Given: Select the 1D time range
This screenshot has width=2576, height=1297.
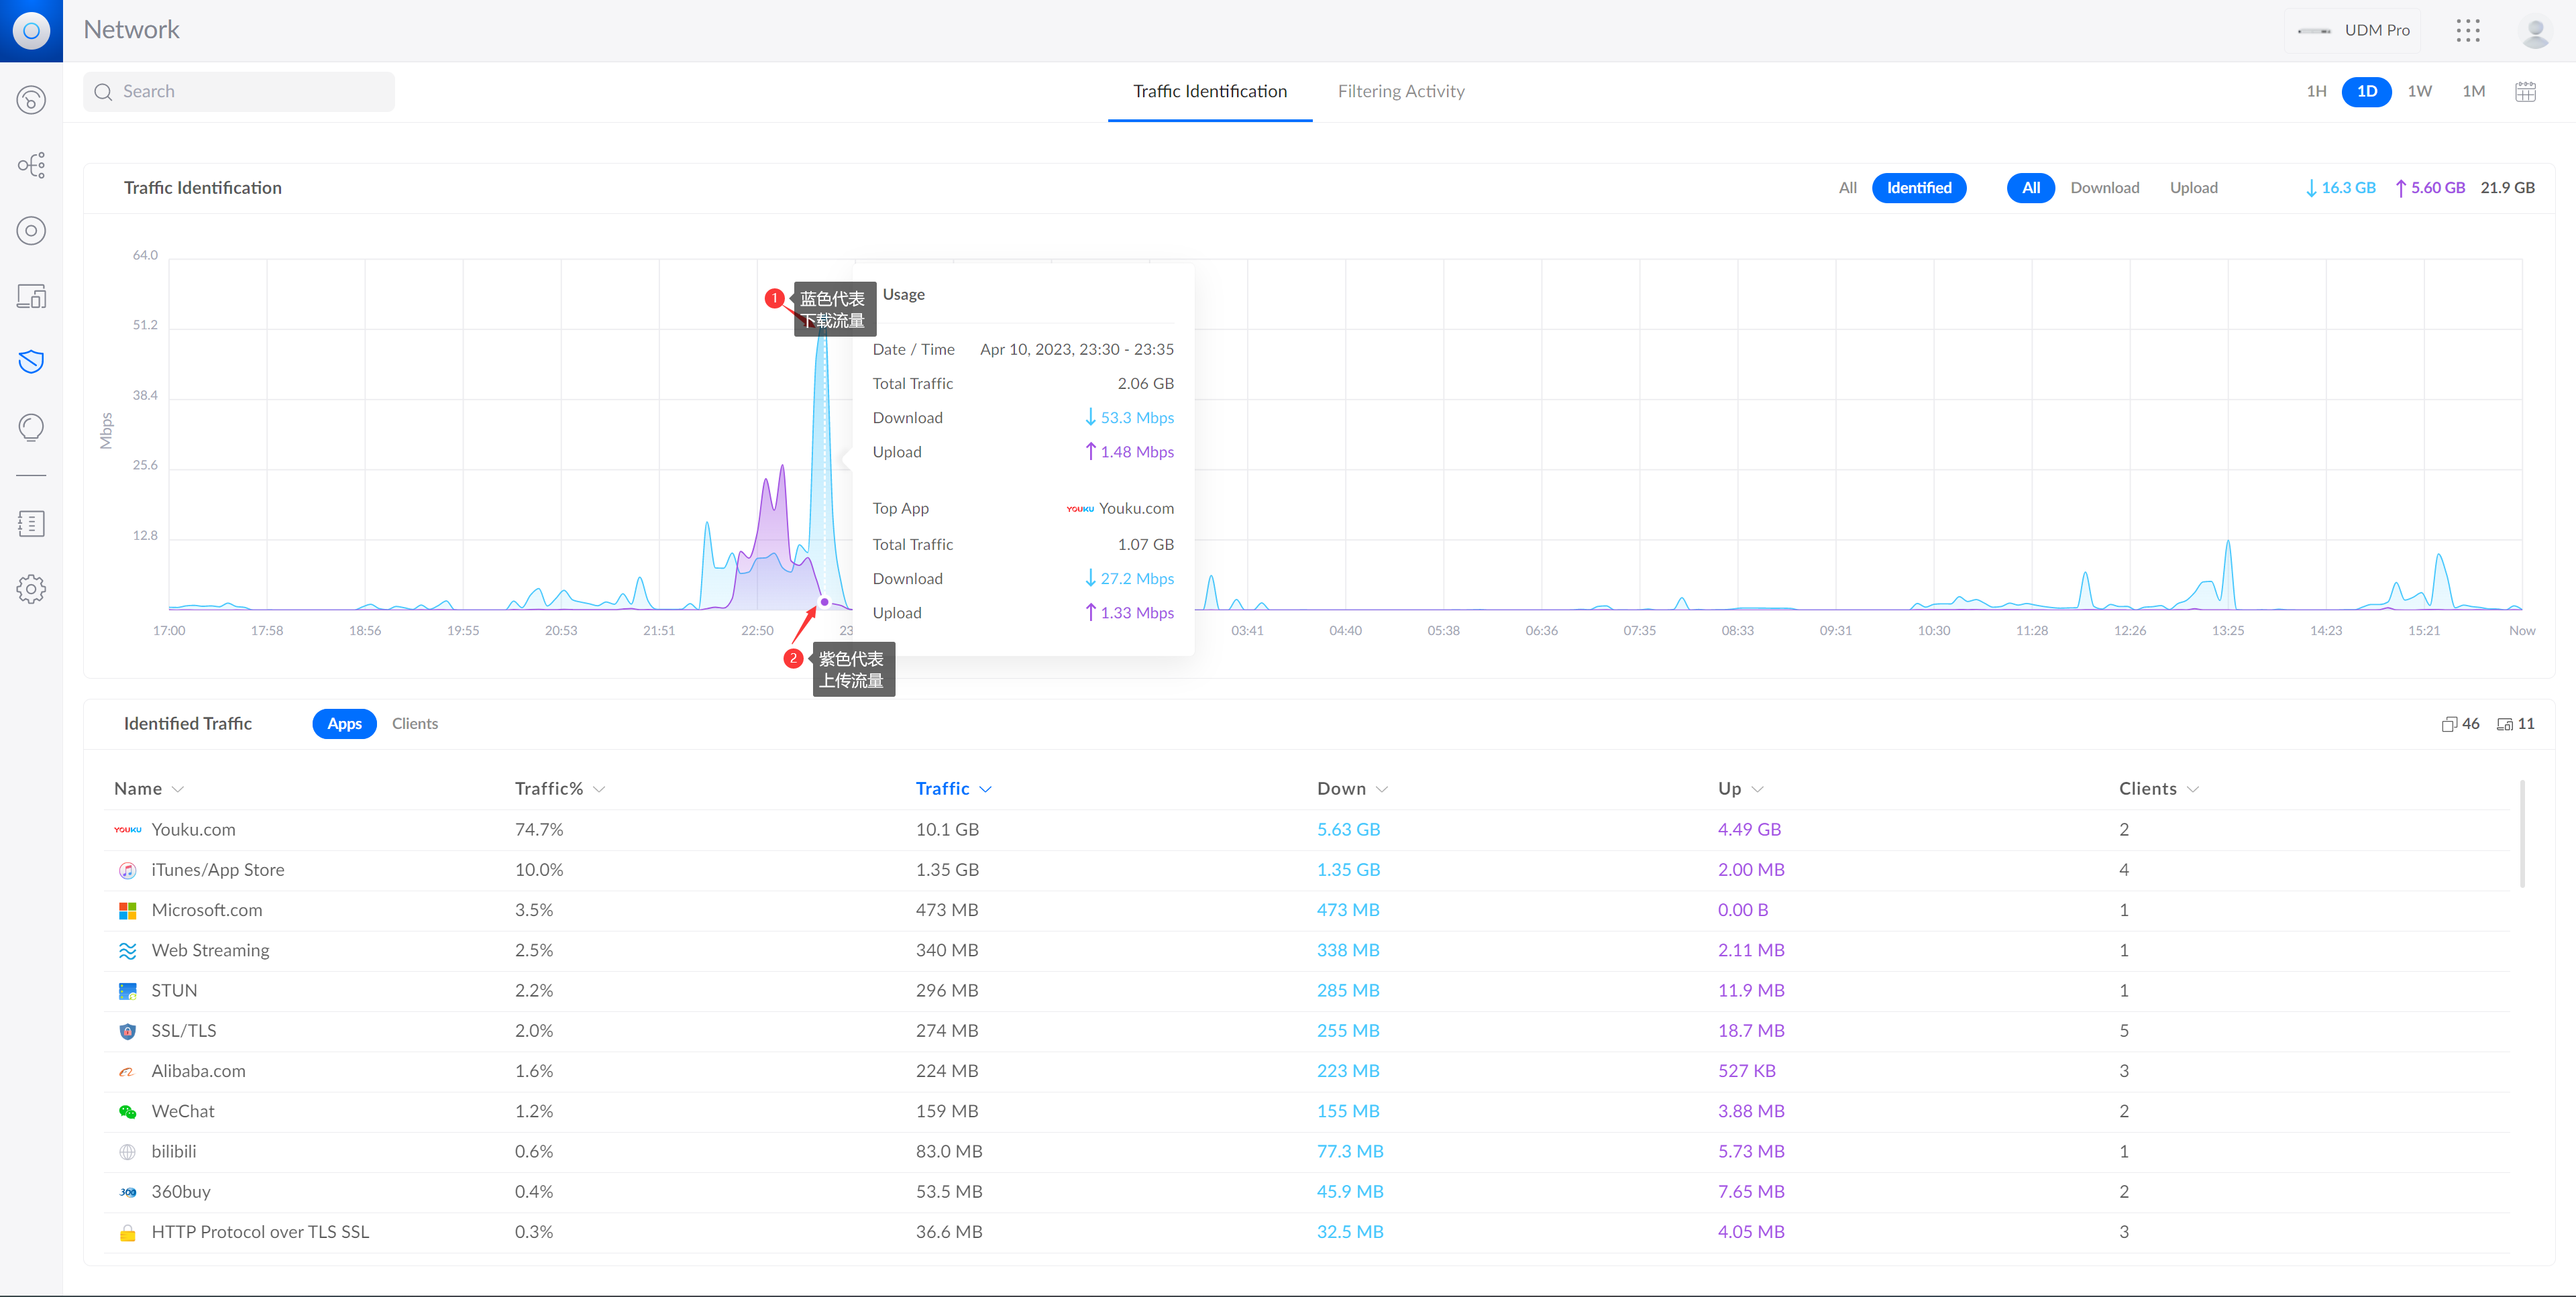Looking at the screenshot, I should [2366, 92].
